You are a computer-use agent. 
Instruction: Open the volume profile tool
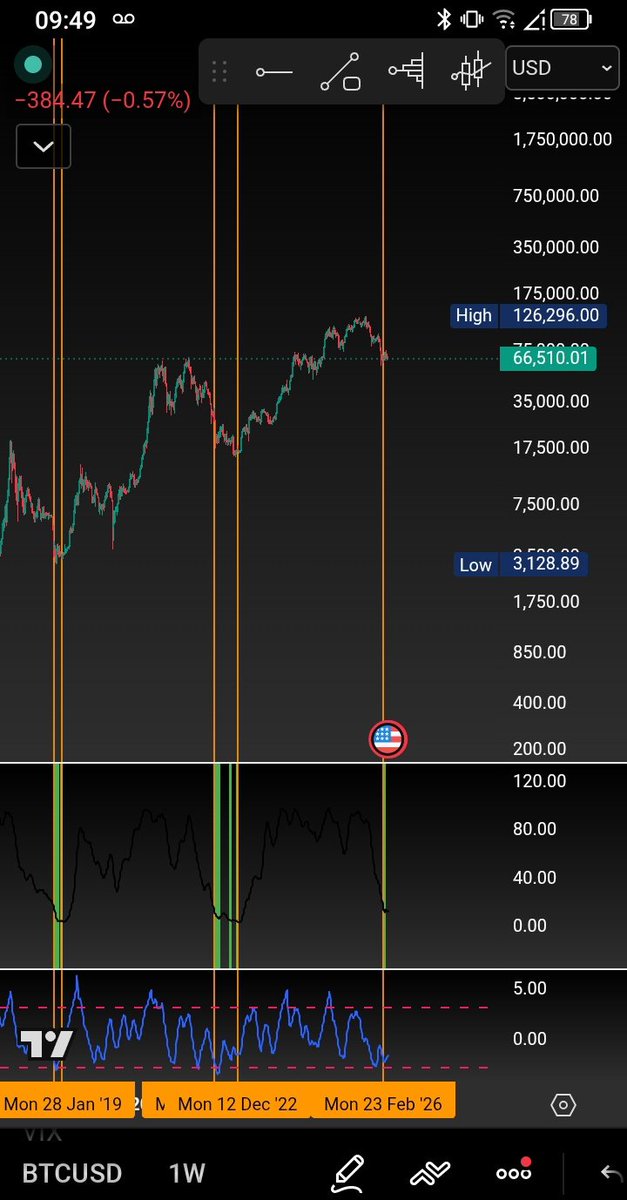click(x=407, y=72)
